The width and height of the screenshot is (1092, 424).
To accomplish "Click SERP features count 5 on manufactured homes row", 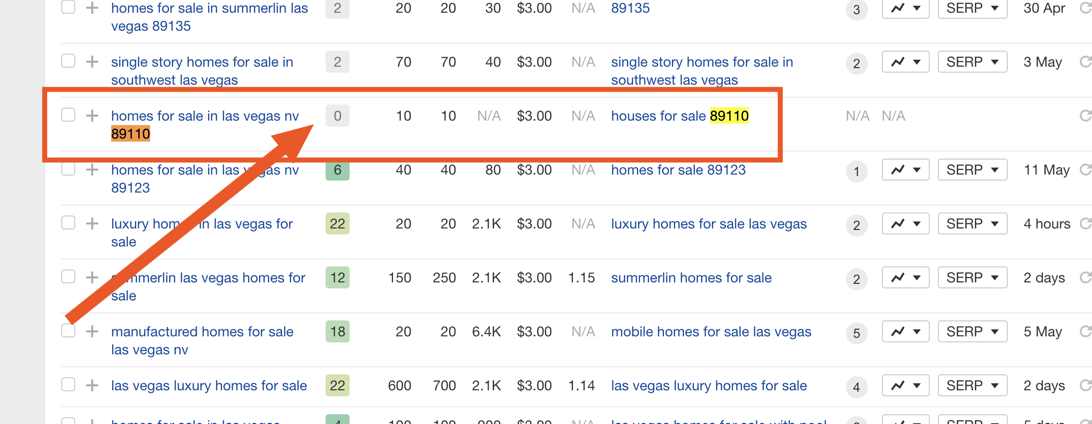I will click(857, 333).
